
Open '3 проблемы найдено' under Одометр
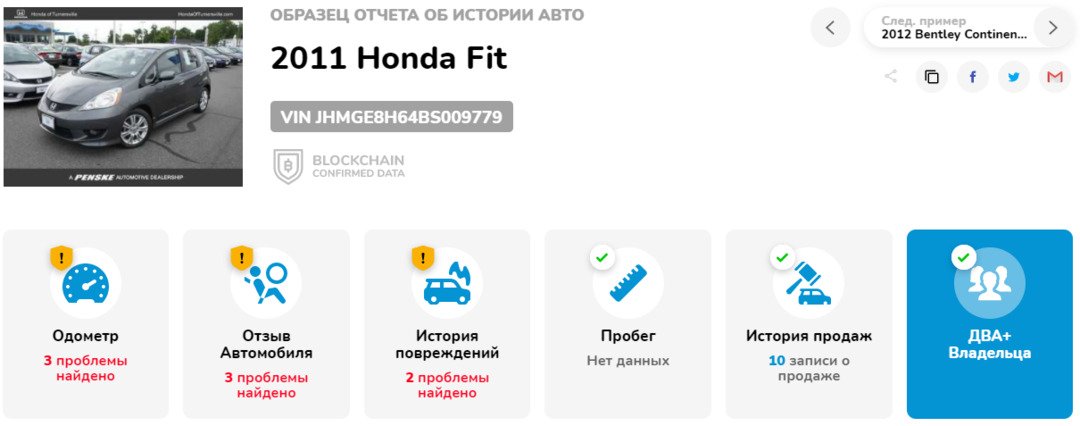coord(85,368)
